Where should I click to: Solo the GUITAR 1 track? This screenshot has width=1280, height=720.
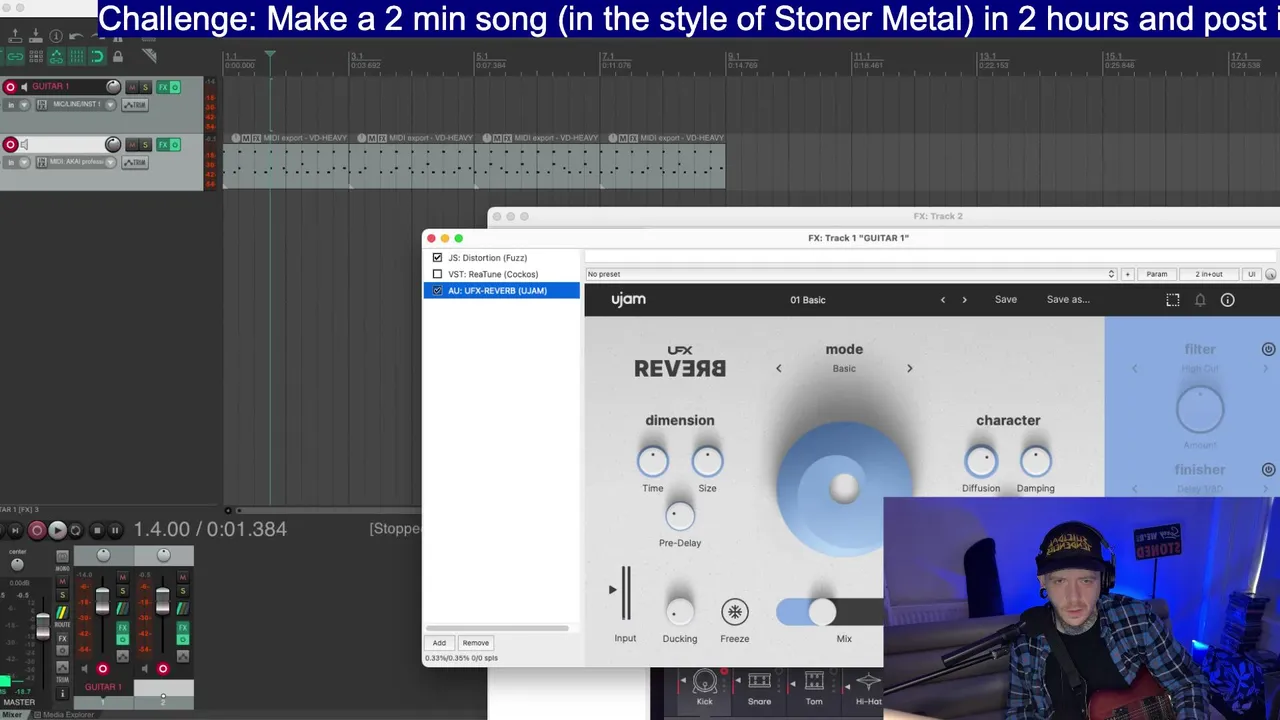pos(145,87)
